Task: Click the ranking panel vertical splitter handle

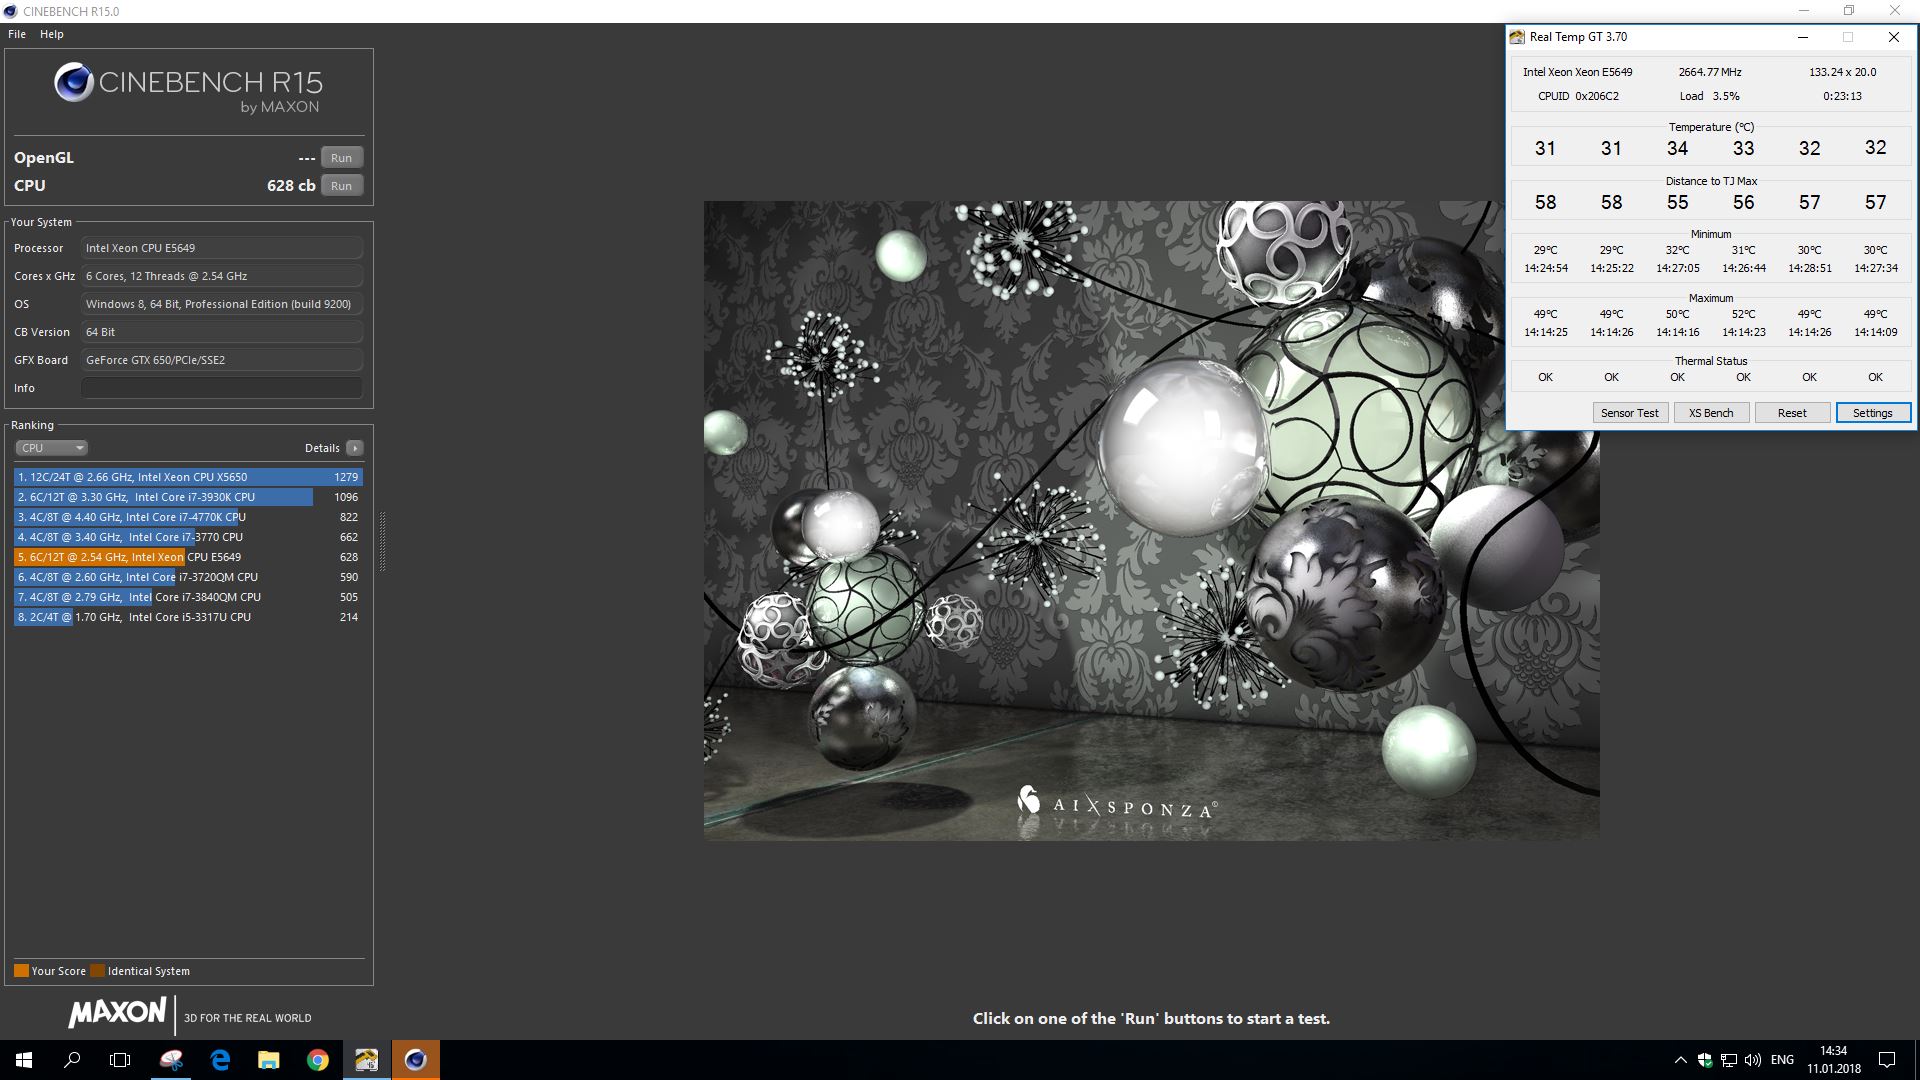Action: pos(382,540)
